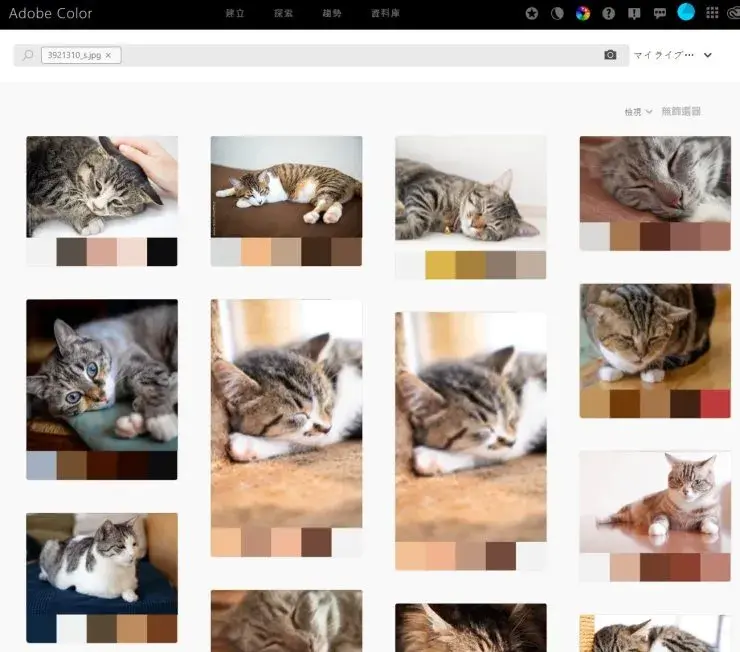Screen dimensions: 740x652
Task: Open orange-white cat on brown sofa photo
Action: pyautogui.click(x=286, y=187)
